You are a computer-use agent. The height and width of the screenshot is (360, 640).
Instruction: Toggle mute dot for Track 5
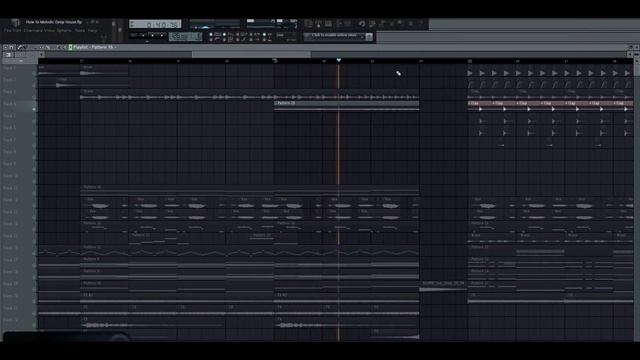[34, 121]
